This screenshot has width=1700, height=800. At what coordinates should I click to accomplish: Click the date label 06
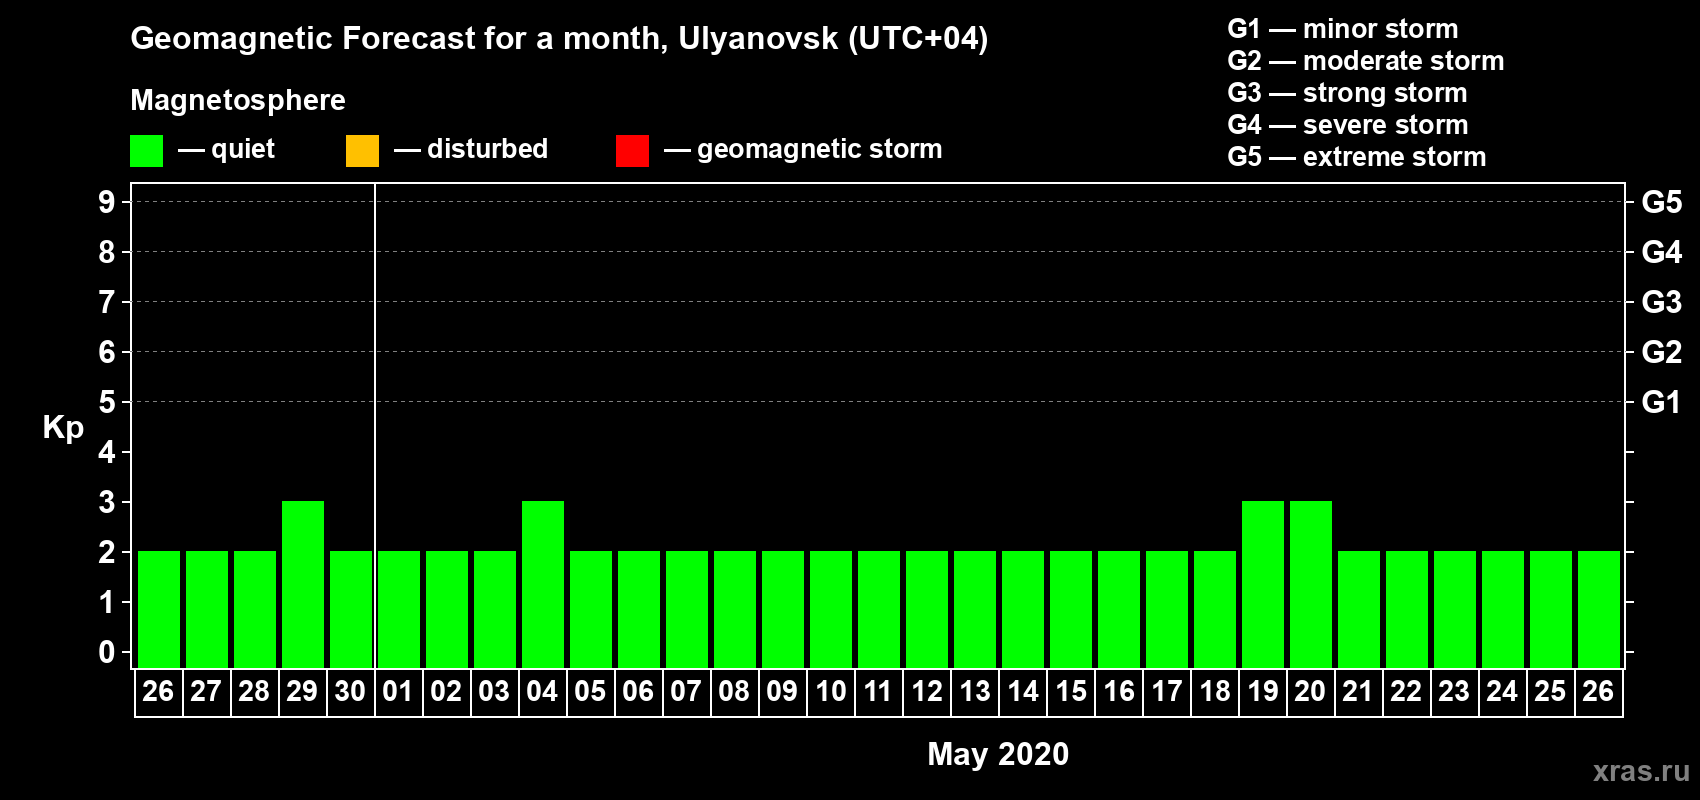tap(638, 692)
